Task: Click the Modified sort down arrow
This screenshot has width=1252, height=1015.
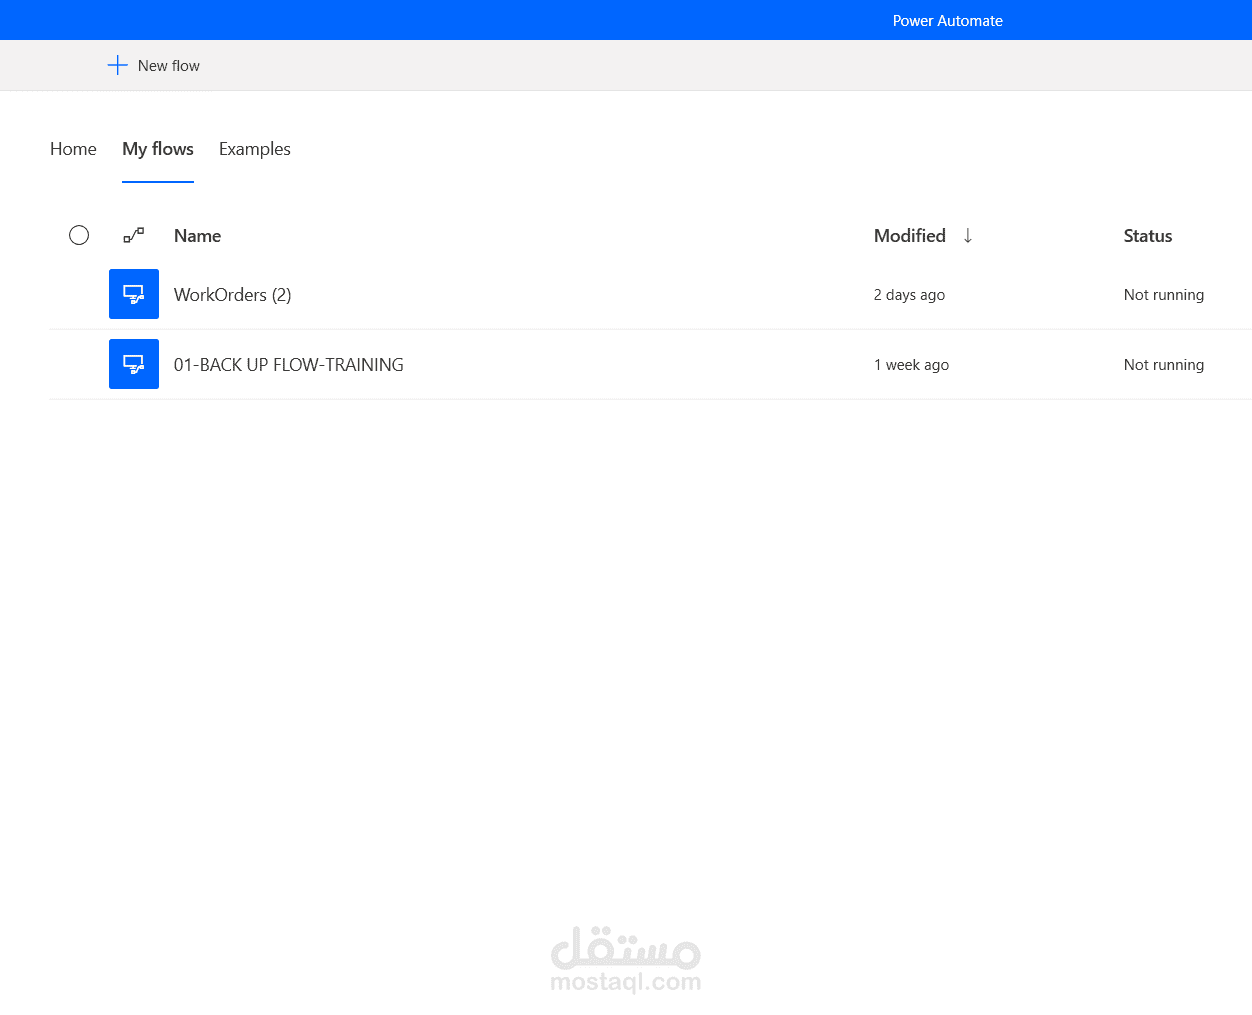Action: click(968, 236)
